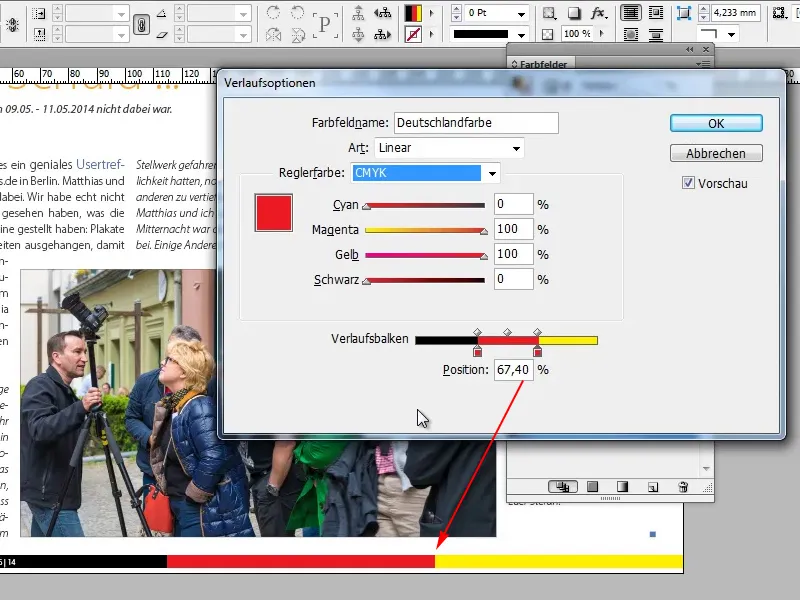Click the fx. effects icon in the control bar
This screenshot has width=800, height=600.
click(597, 13)
